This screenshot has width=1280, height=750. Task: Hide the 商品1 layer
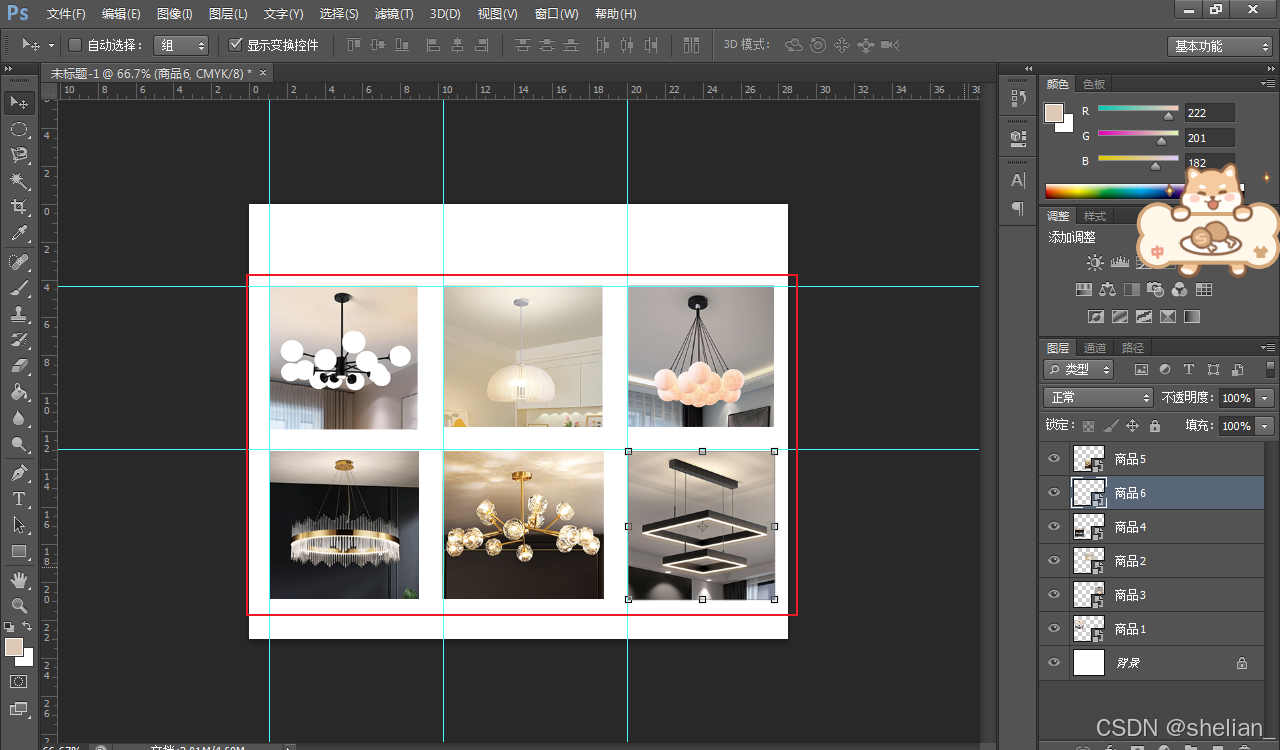(x=1053, y=629)
